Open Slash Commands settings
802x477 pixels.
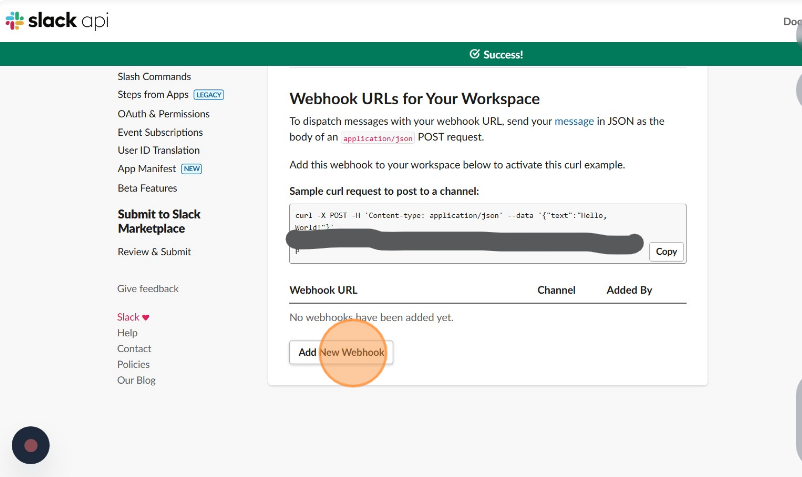154,76
